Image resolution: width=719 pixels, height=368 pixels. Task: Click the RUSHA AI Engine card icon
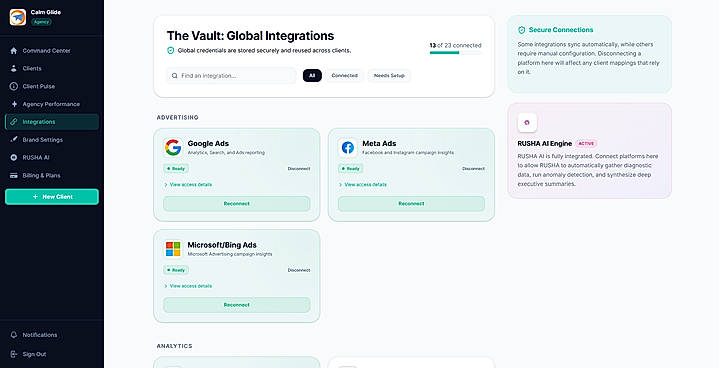[527, 122]
